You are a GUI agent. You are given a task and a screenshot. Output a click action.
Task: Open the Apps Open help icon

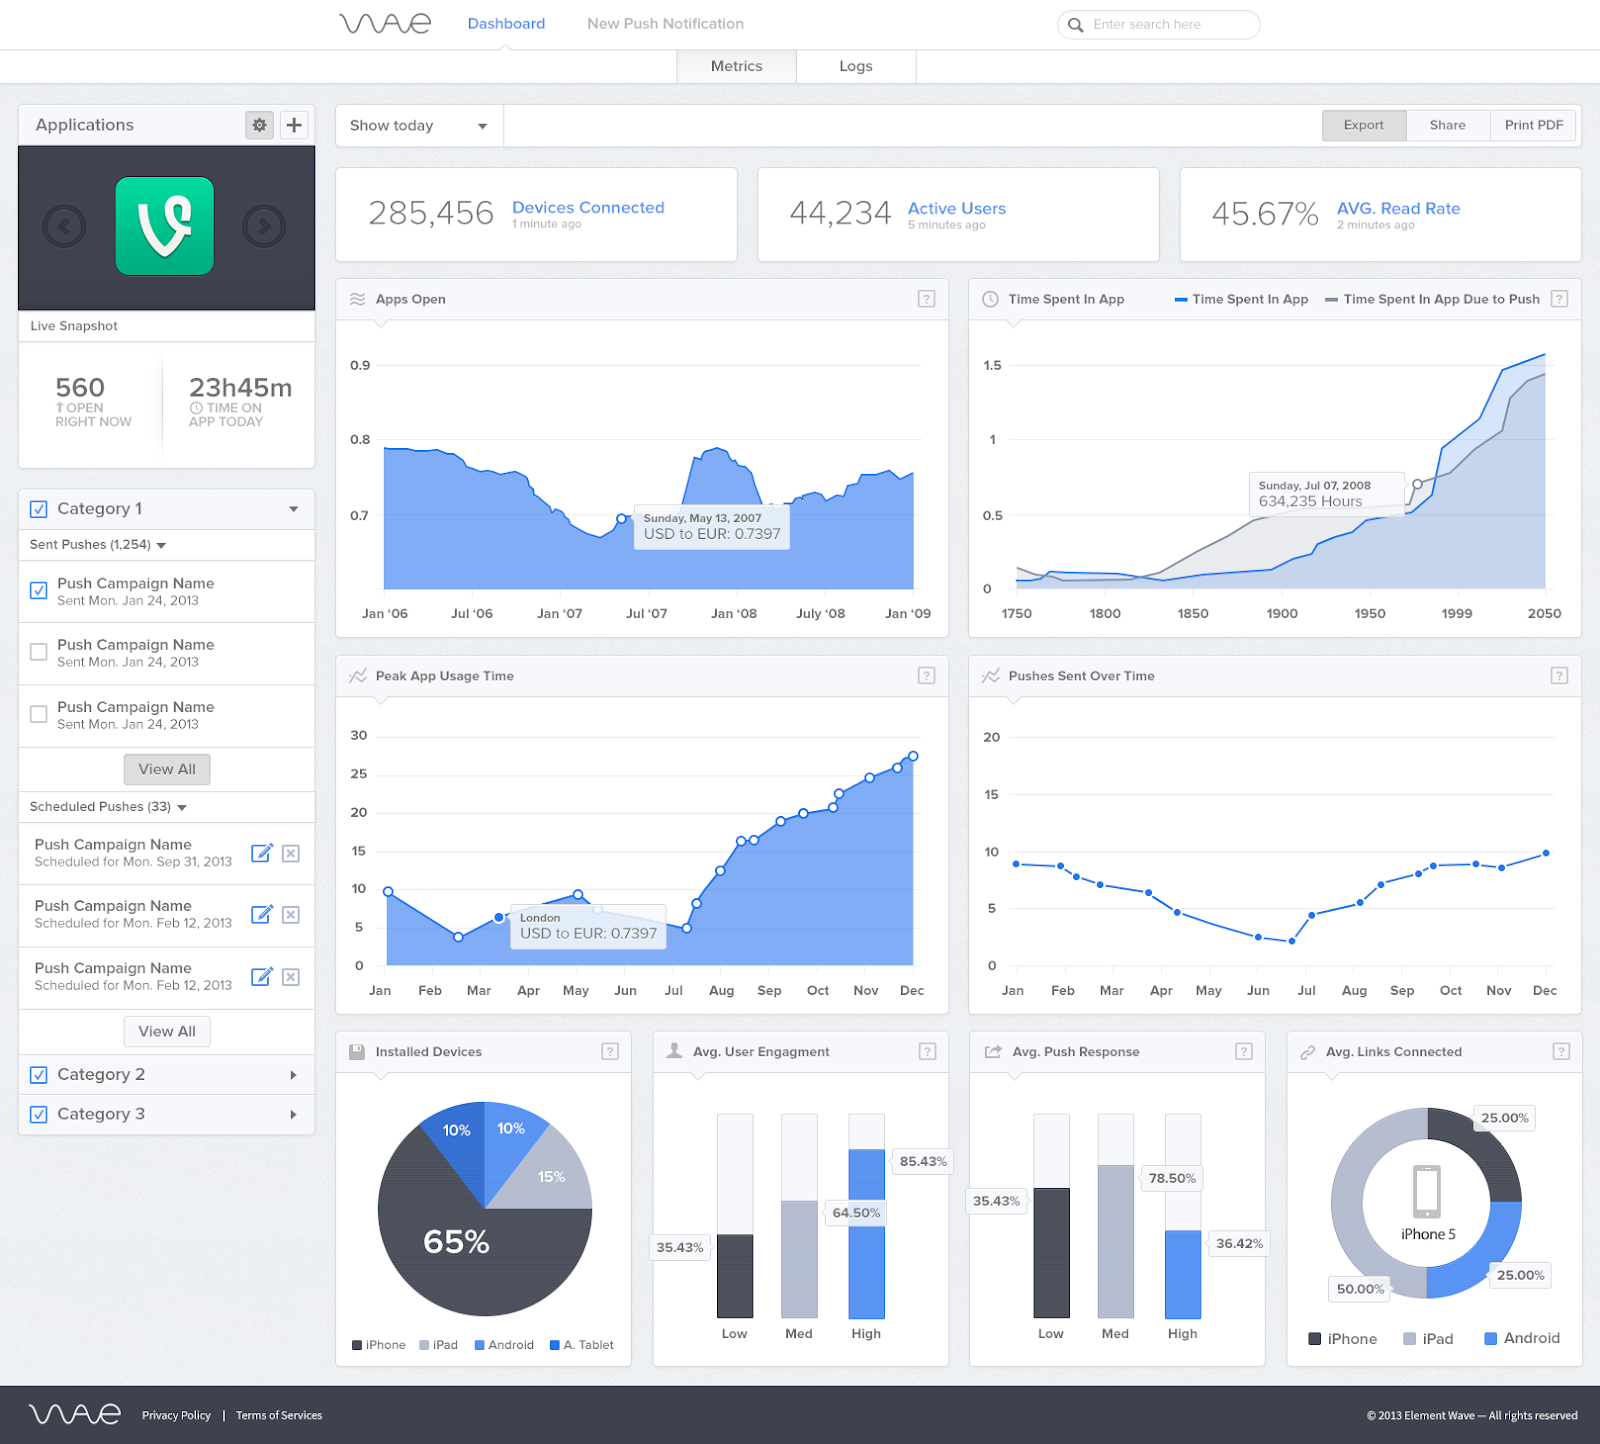click(x=927, y=298)
